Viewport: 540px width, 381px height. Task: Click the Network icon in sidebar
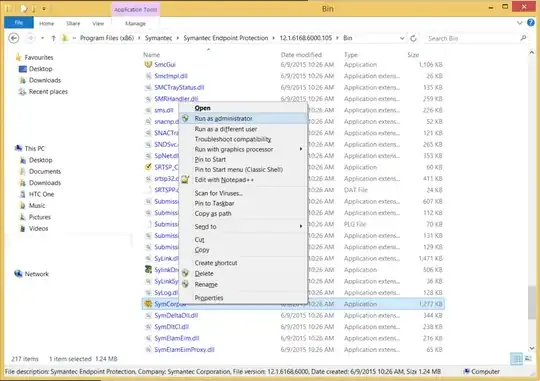click(x=19, y=274)
